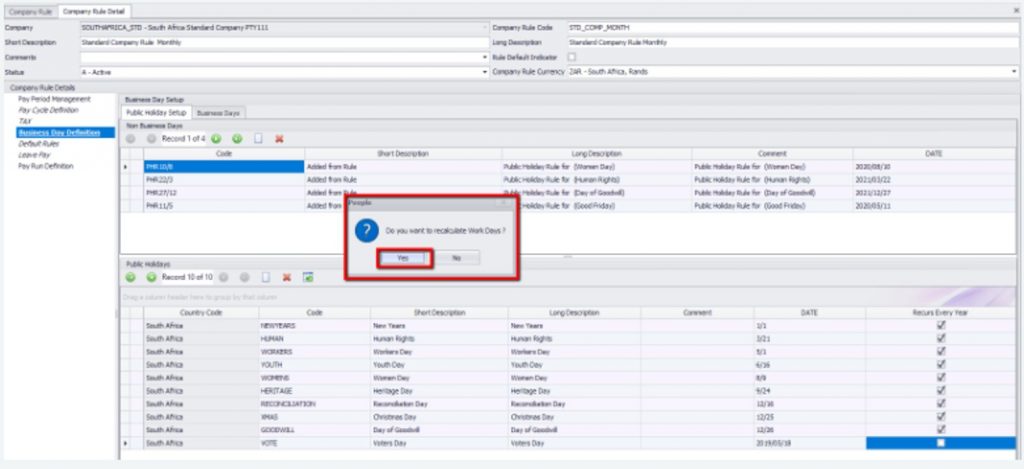
Task: Delete record with red X in Public Holidays
Action: pos(287,278)
